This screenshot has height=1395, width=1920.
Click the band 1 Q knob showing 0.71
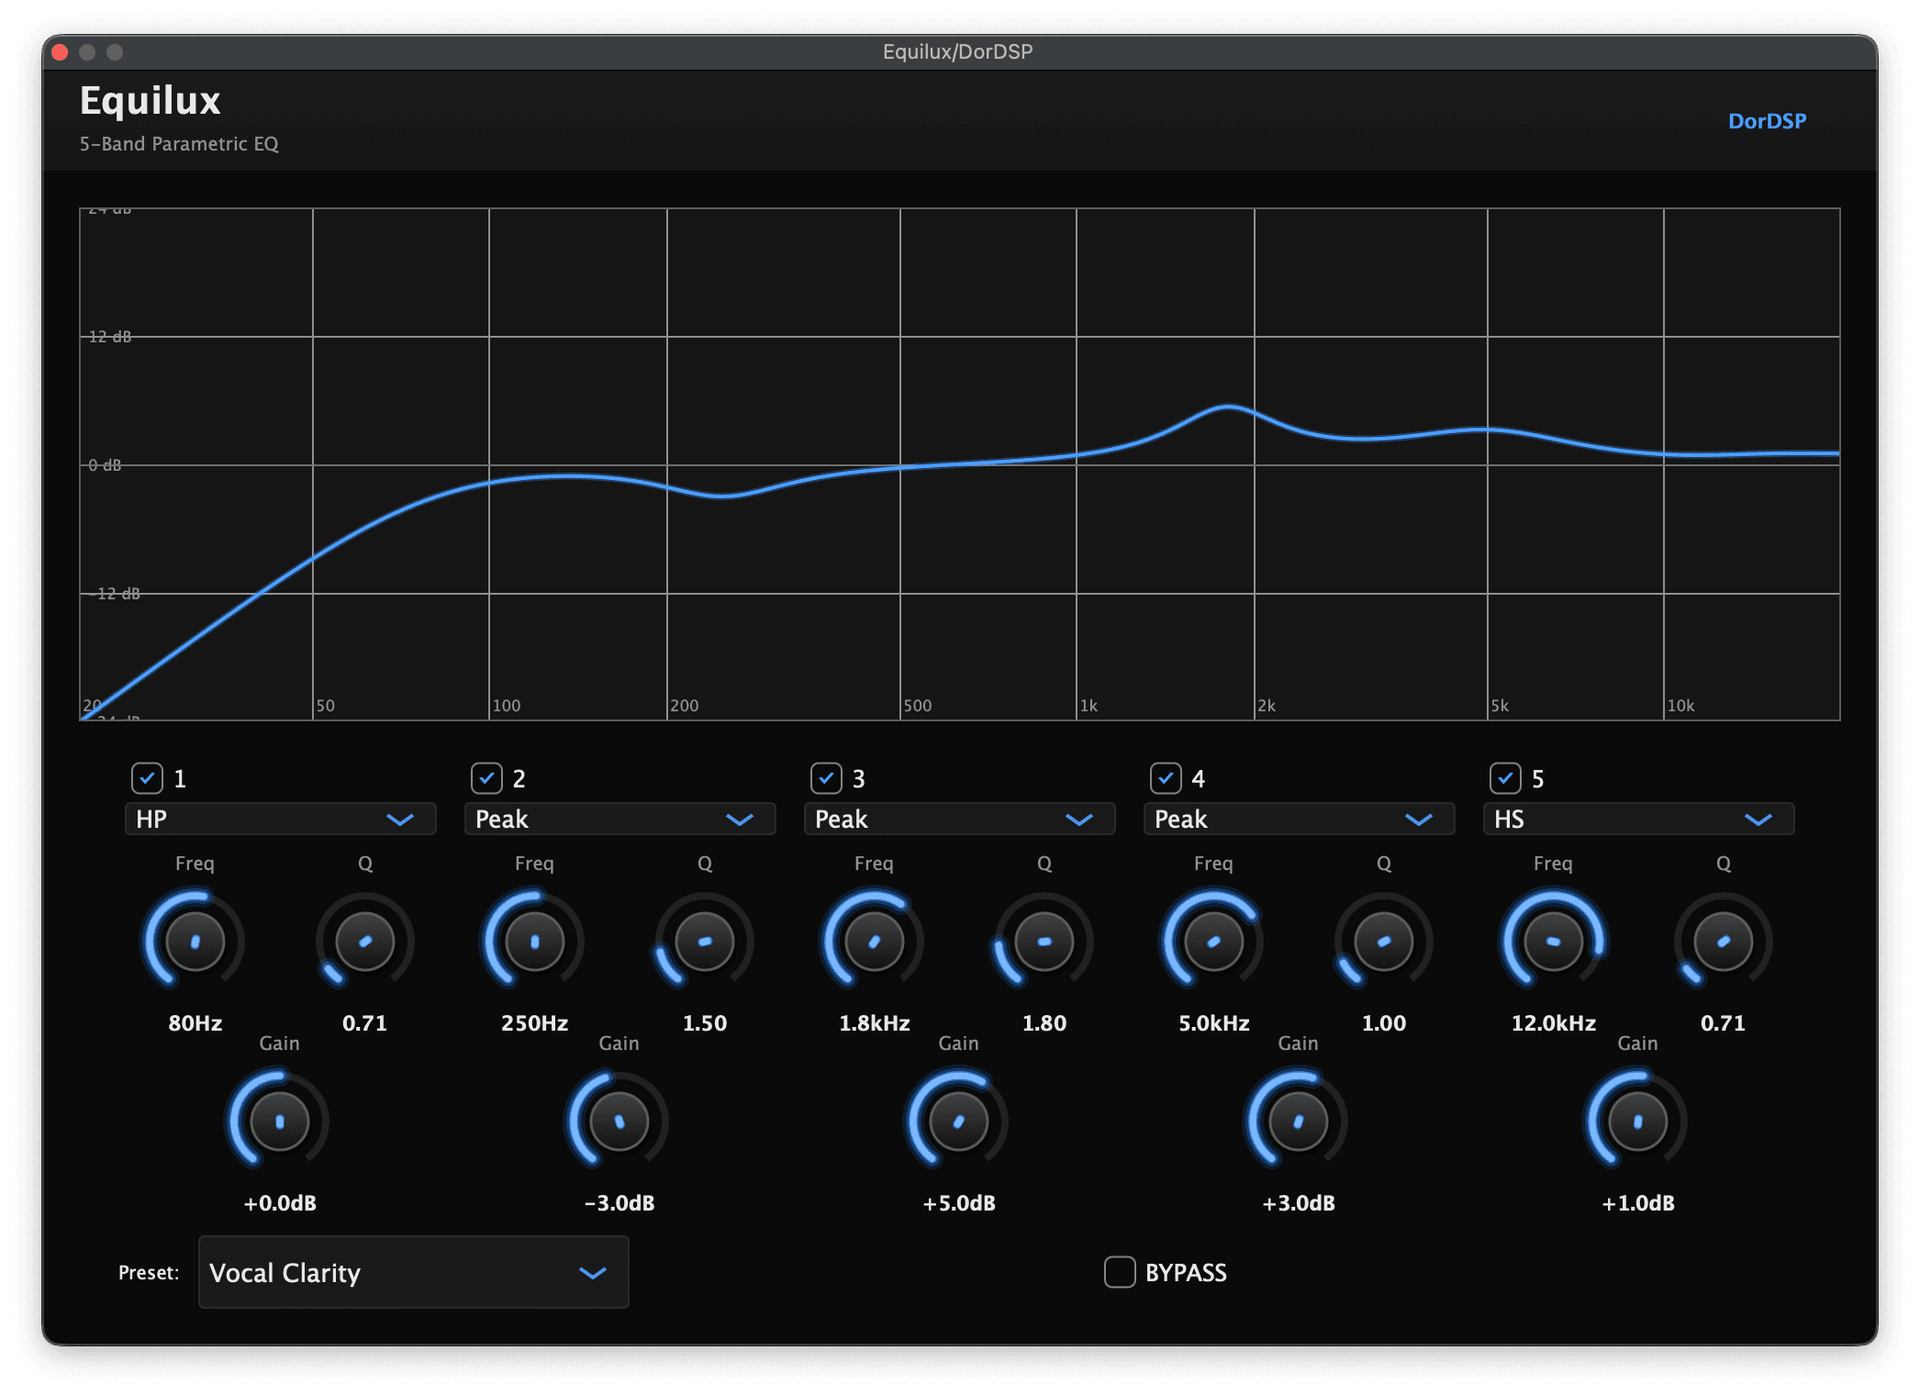(365, 941)
